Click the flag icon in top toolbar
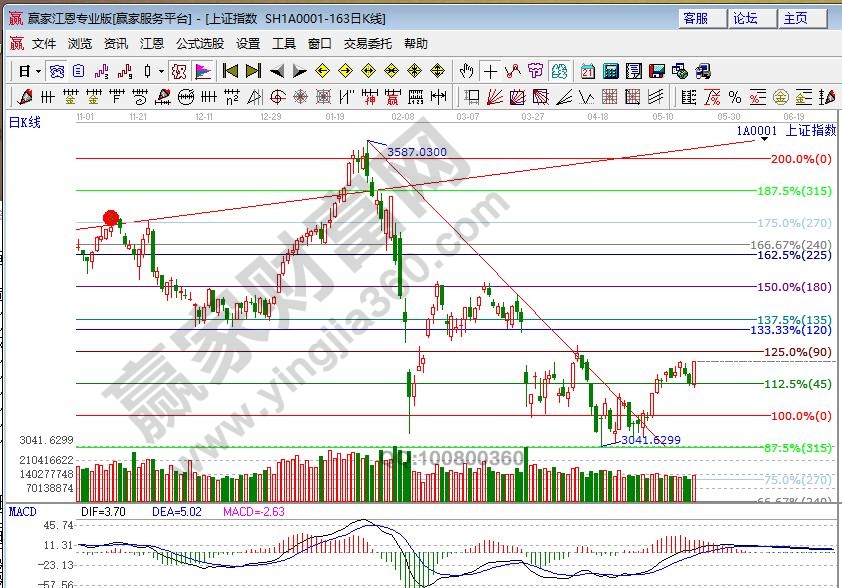 click(x=203, y=71)
